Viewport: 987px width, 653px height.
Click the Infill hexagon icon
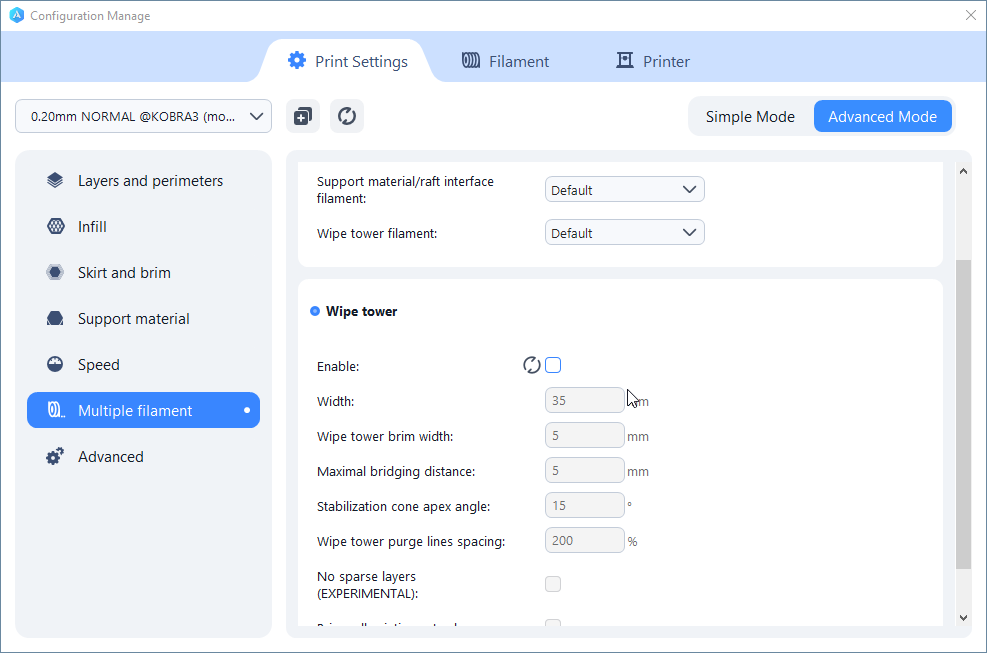click(56, 227)
